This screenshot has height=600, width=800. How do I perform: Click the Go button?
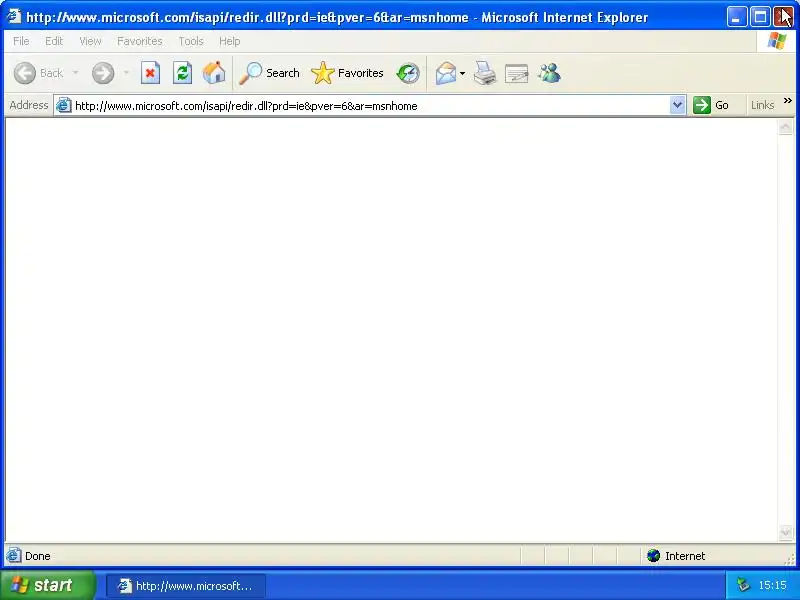pos(711,105)
